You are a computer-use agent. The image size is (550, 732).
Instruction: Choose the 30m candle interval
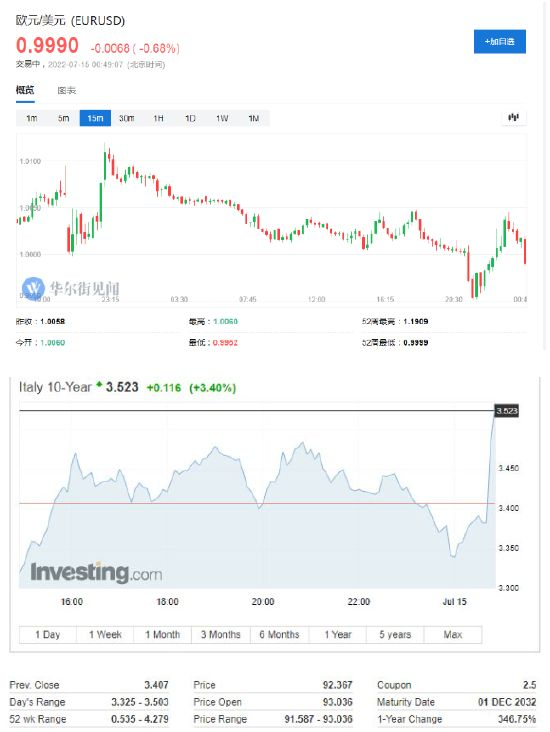point(127,118)
